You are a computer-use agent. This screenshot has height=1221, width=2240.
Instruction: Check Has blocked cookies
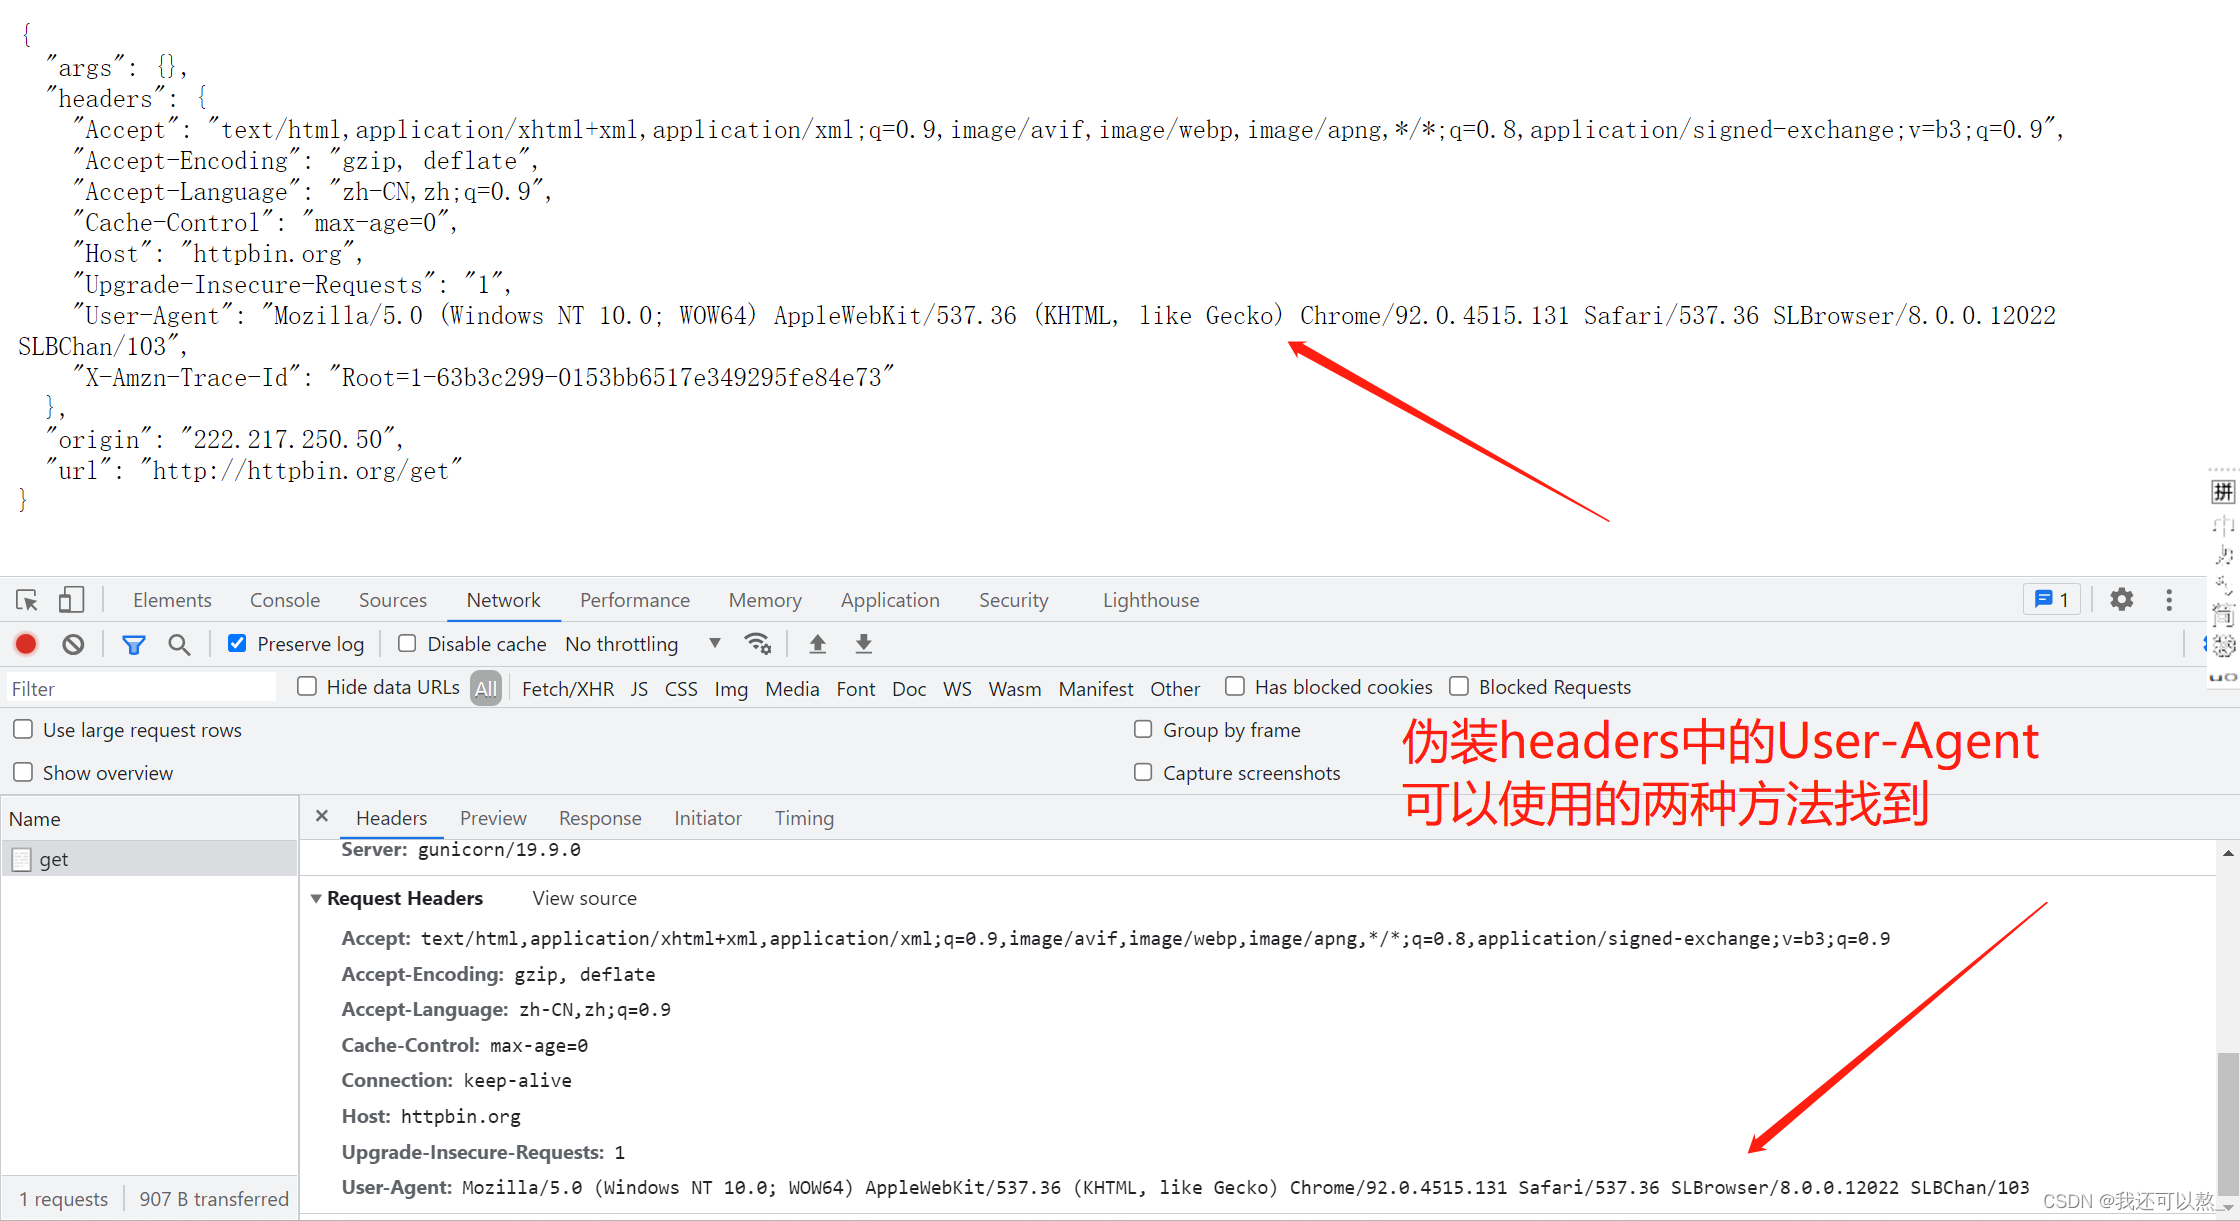coord(1235,686)
